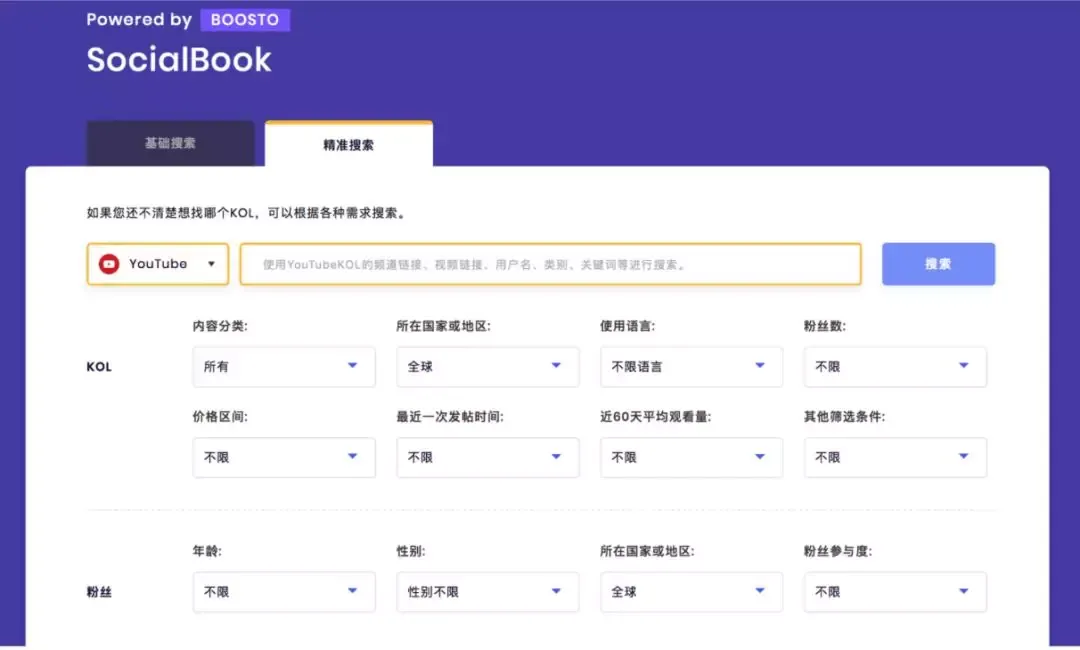The image size is (1080, 650).
Task: Expand the 其他筛选条件 dropdown
Action: [x=895, y=457]
